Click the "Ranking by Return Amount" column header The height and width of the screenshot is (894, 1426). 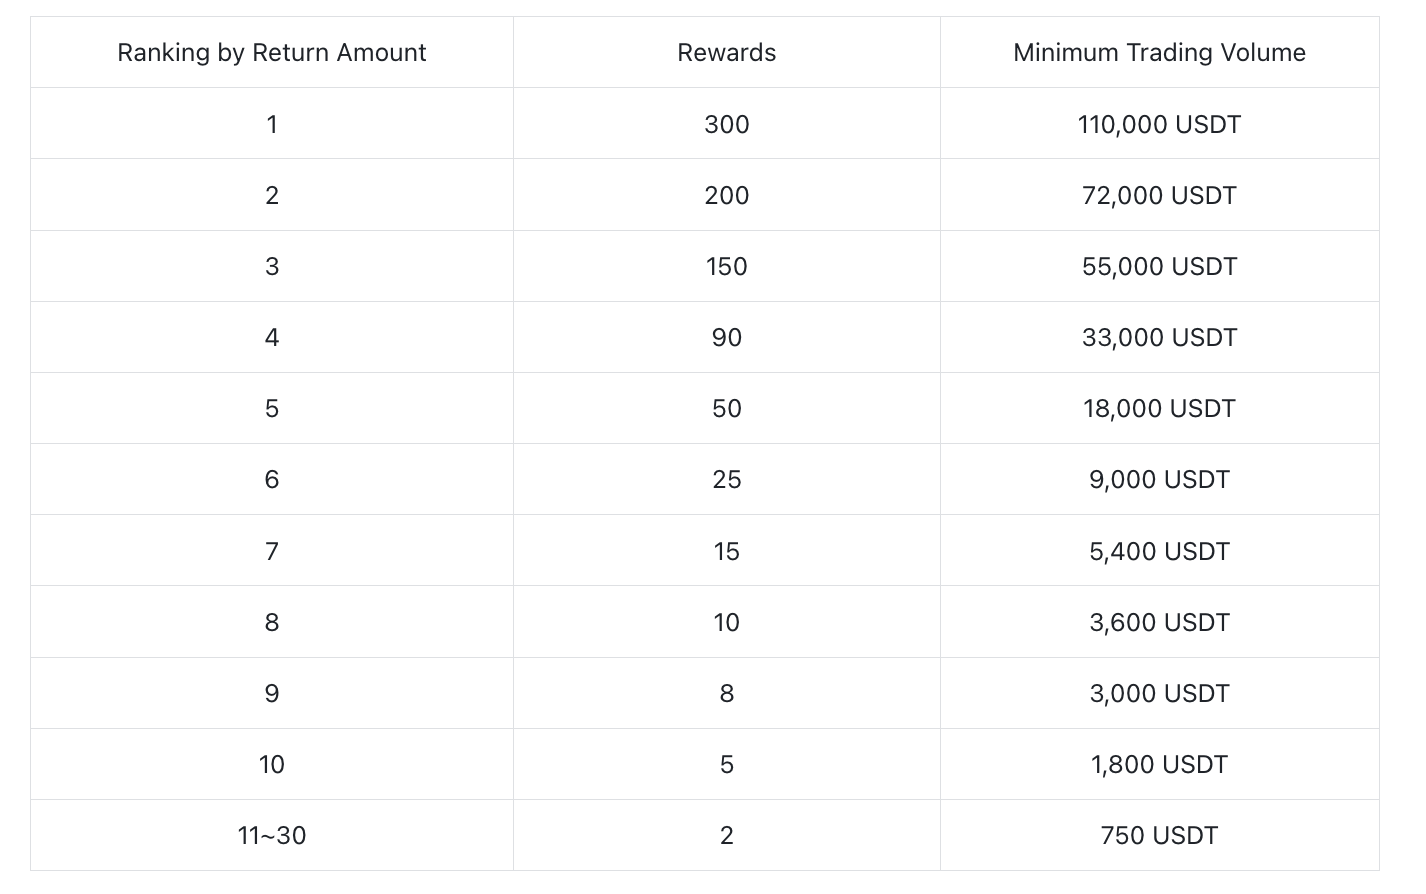(271, 53)
